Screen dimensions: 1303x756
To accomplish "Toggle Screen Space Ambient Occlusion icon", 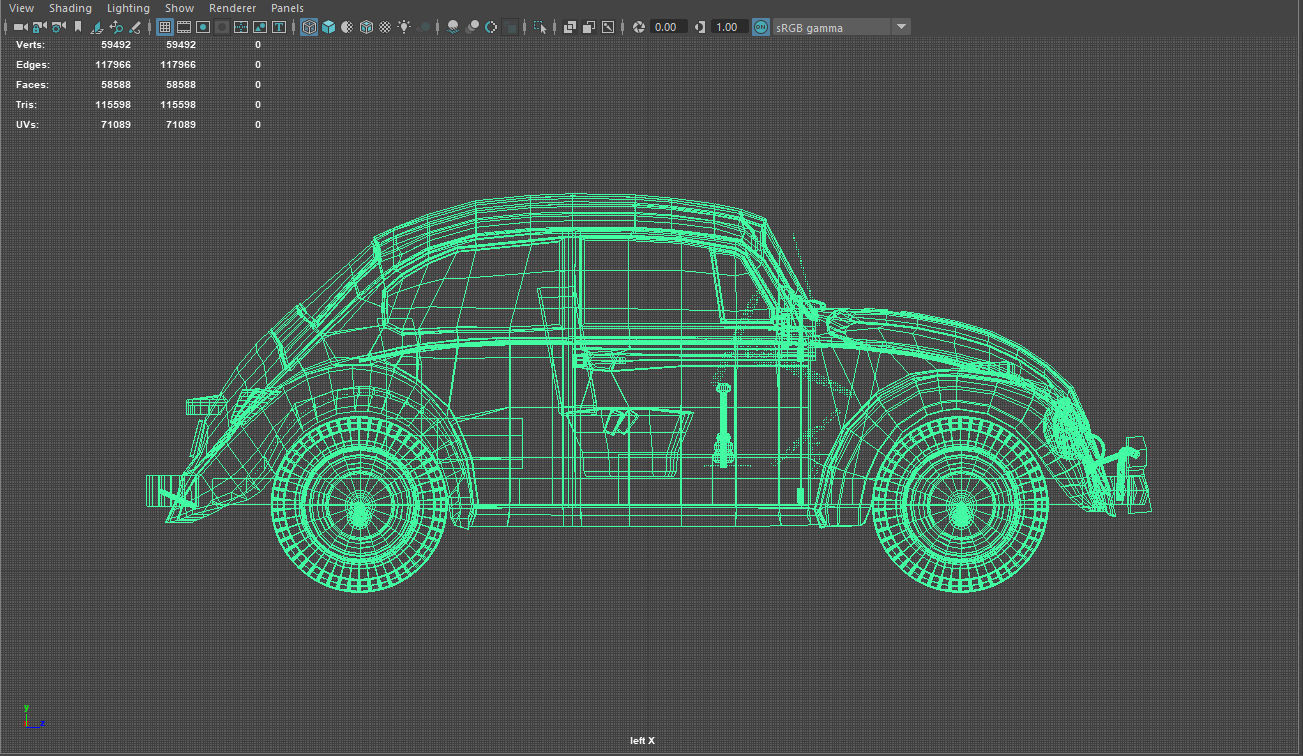I will (453, 27).
